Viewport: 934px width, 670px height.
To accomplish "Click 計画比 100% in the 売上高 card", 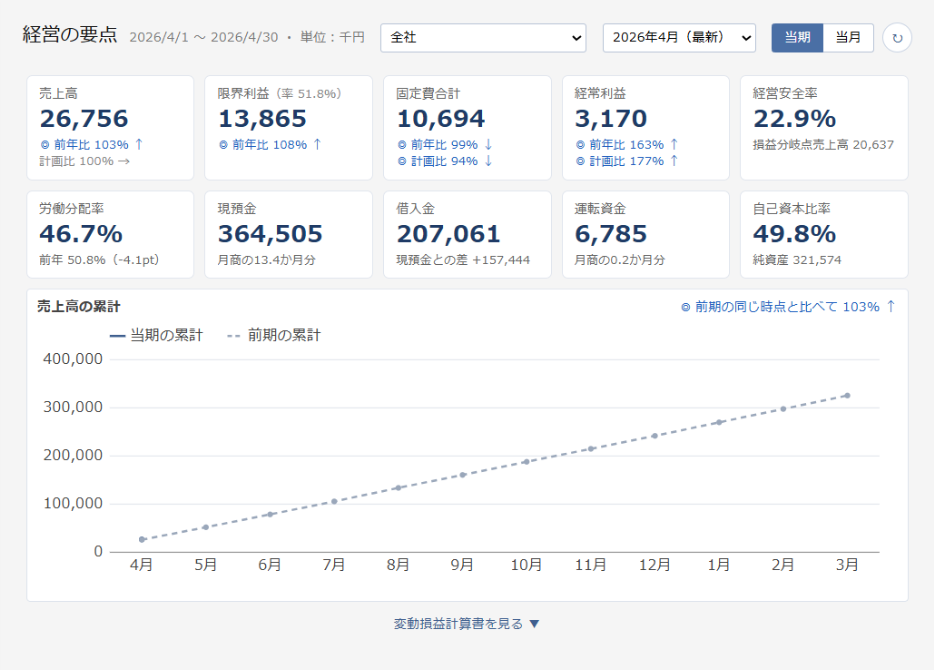I will pyautogui.click(x=84, y=161).
